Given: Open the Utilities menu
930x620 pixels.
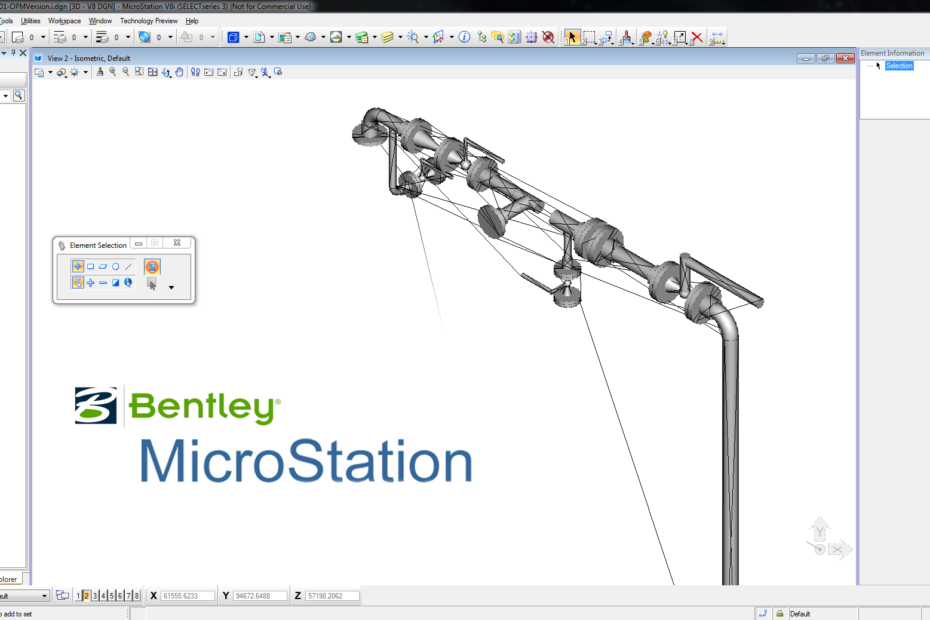Looking at the screenshot, I should [x=30, y=21].
